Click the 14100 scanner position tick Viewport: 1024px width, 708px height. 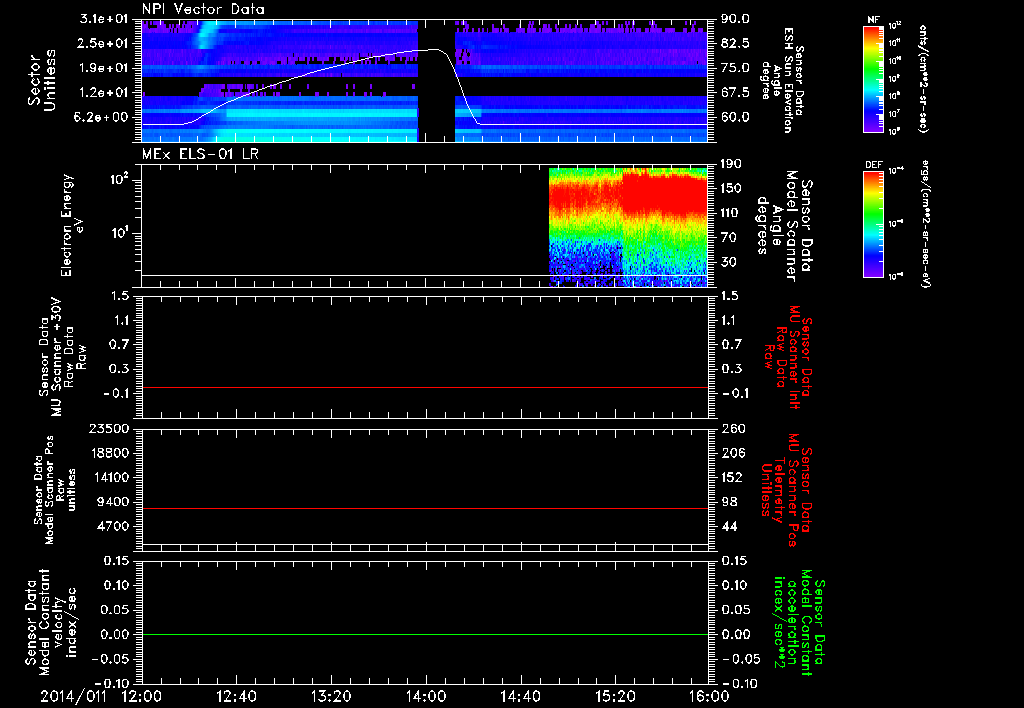coord(108,477)
